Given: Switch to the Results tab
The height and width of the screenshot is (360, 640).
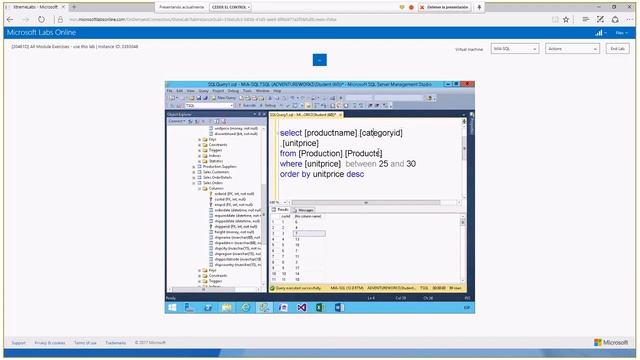Looking at the screenshot, I should click(280, 210).
